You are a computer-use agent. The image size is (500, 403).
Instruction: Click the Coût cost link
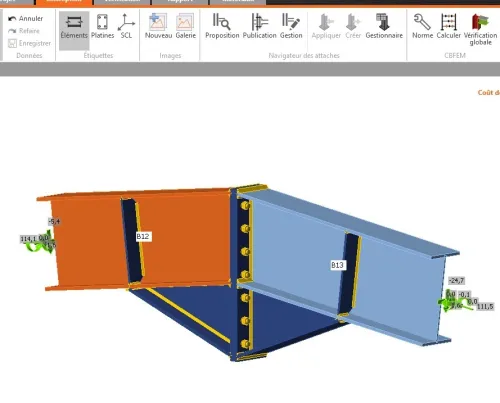[488, 93]
